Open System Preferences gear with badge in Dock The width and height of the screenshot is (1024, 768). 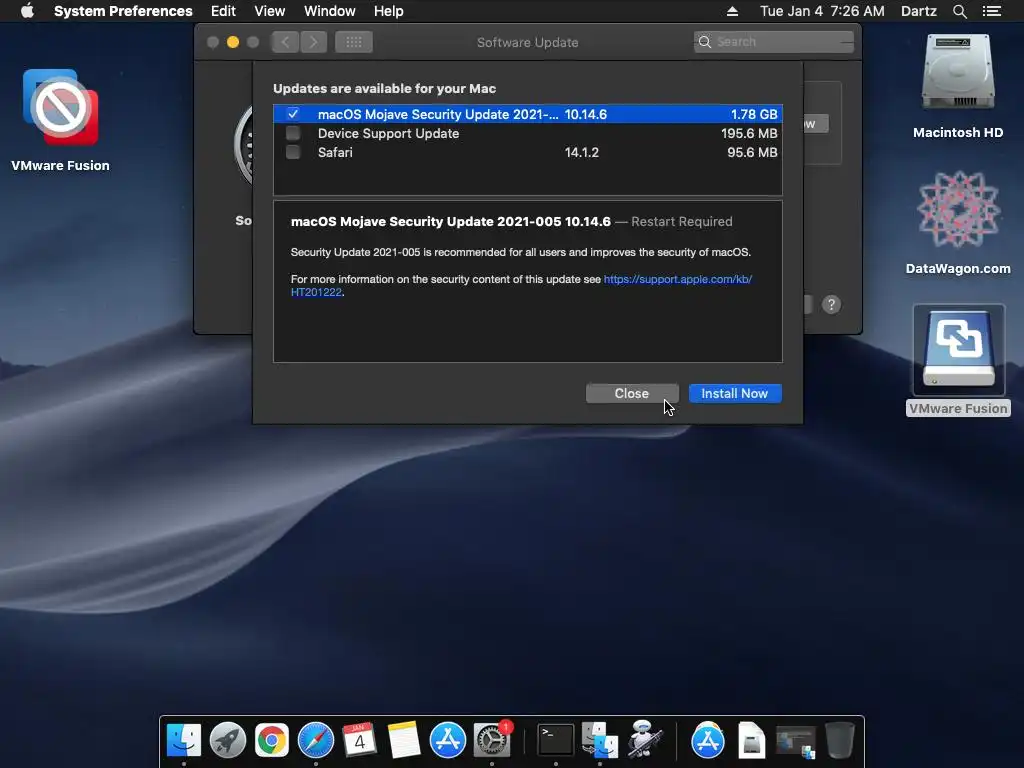click(x=492, y=740)
